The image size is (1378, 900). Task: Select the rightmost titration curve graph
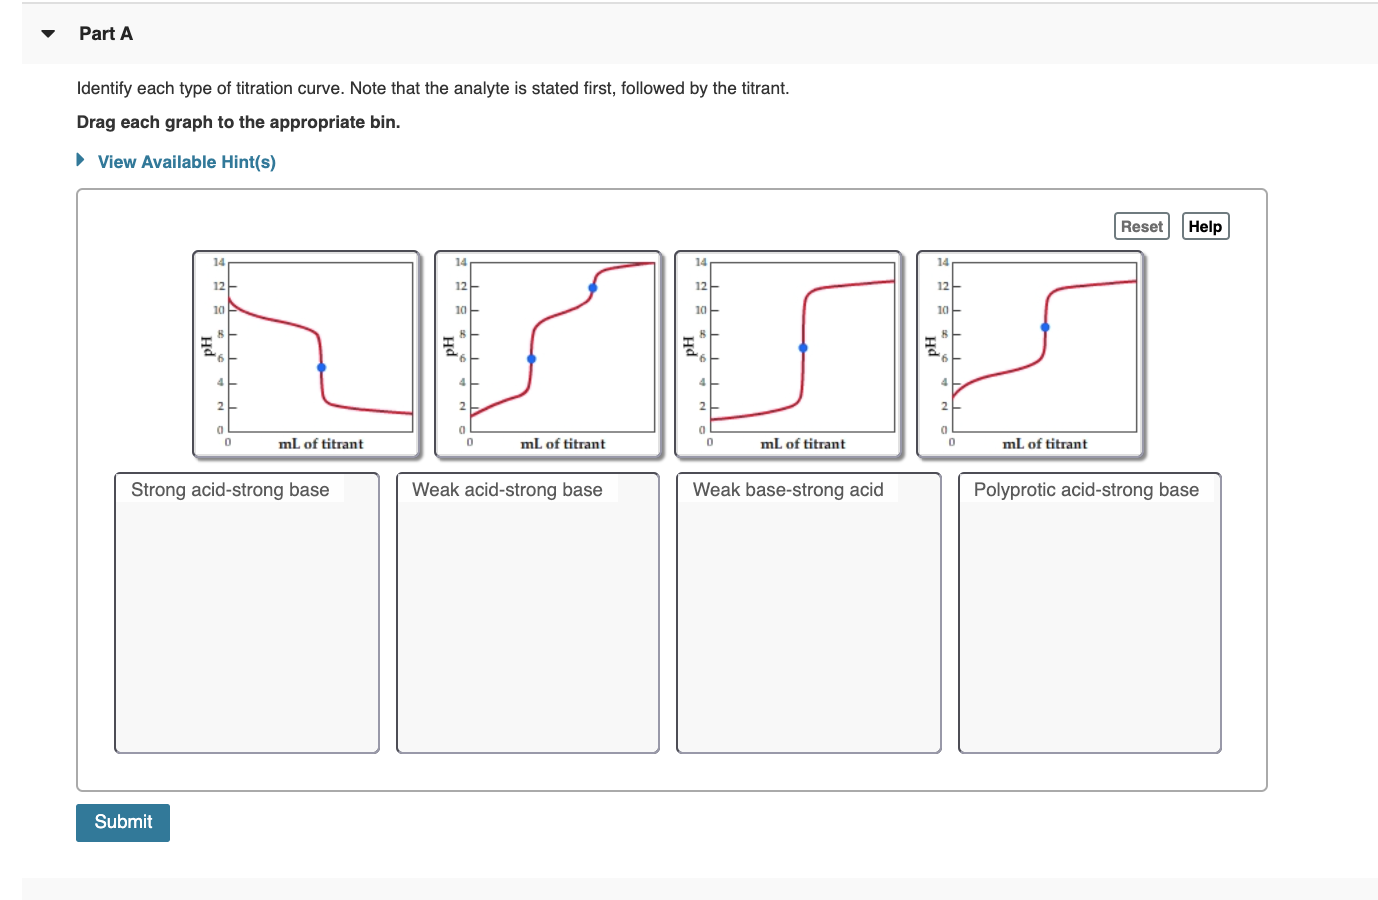pos(1029,354)
